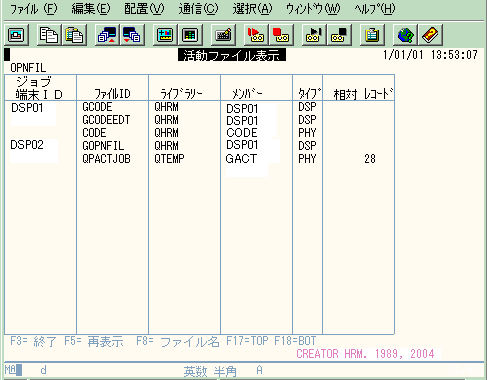Open the 通信(C) menu
Viewport: 487px width, 380px height.
(198, 9)
